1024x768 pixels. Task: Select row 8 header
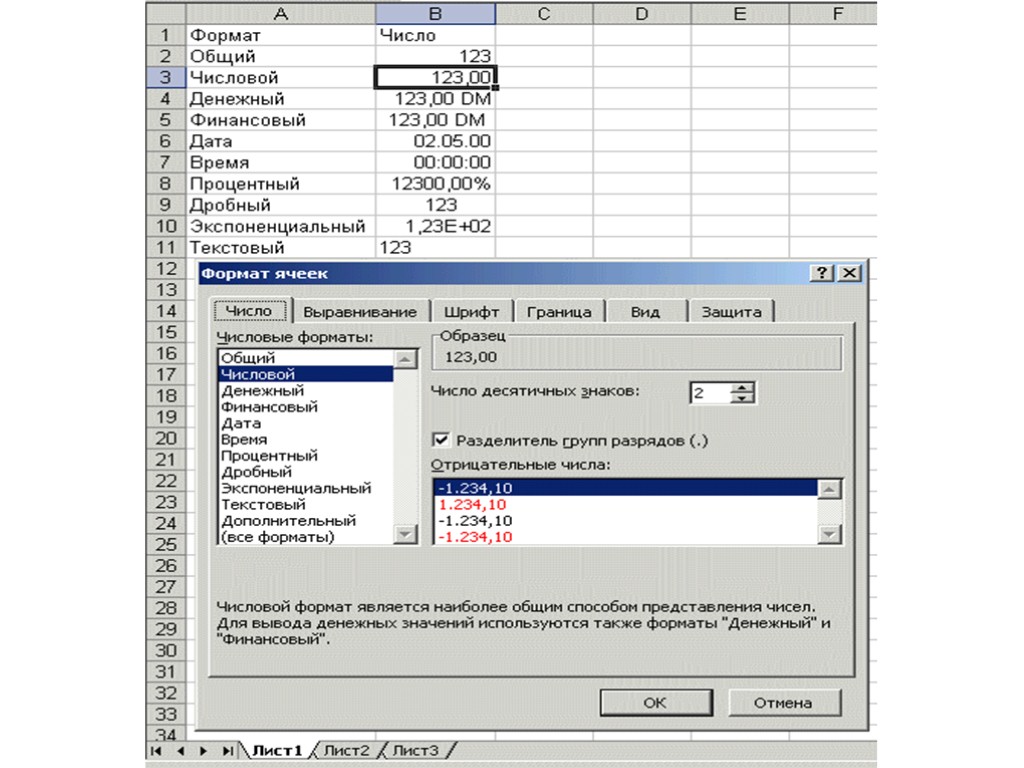(166, 184)
